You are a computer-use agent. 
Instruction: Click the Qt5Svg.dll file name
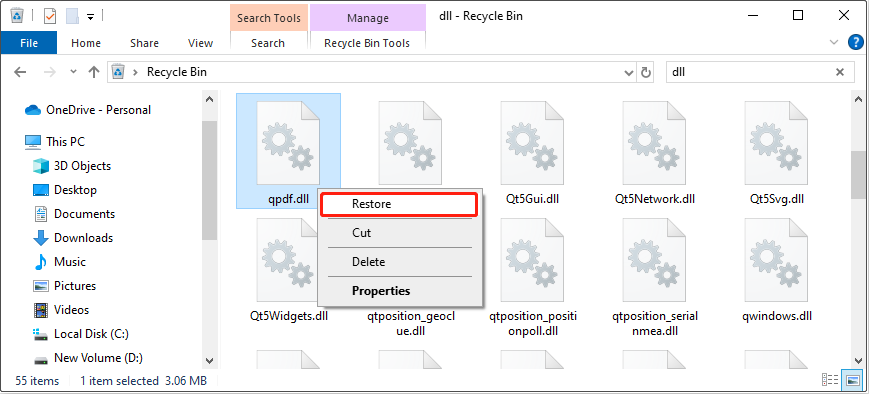[x=776, y=198]
